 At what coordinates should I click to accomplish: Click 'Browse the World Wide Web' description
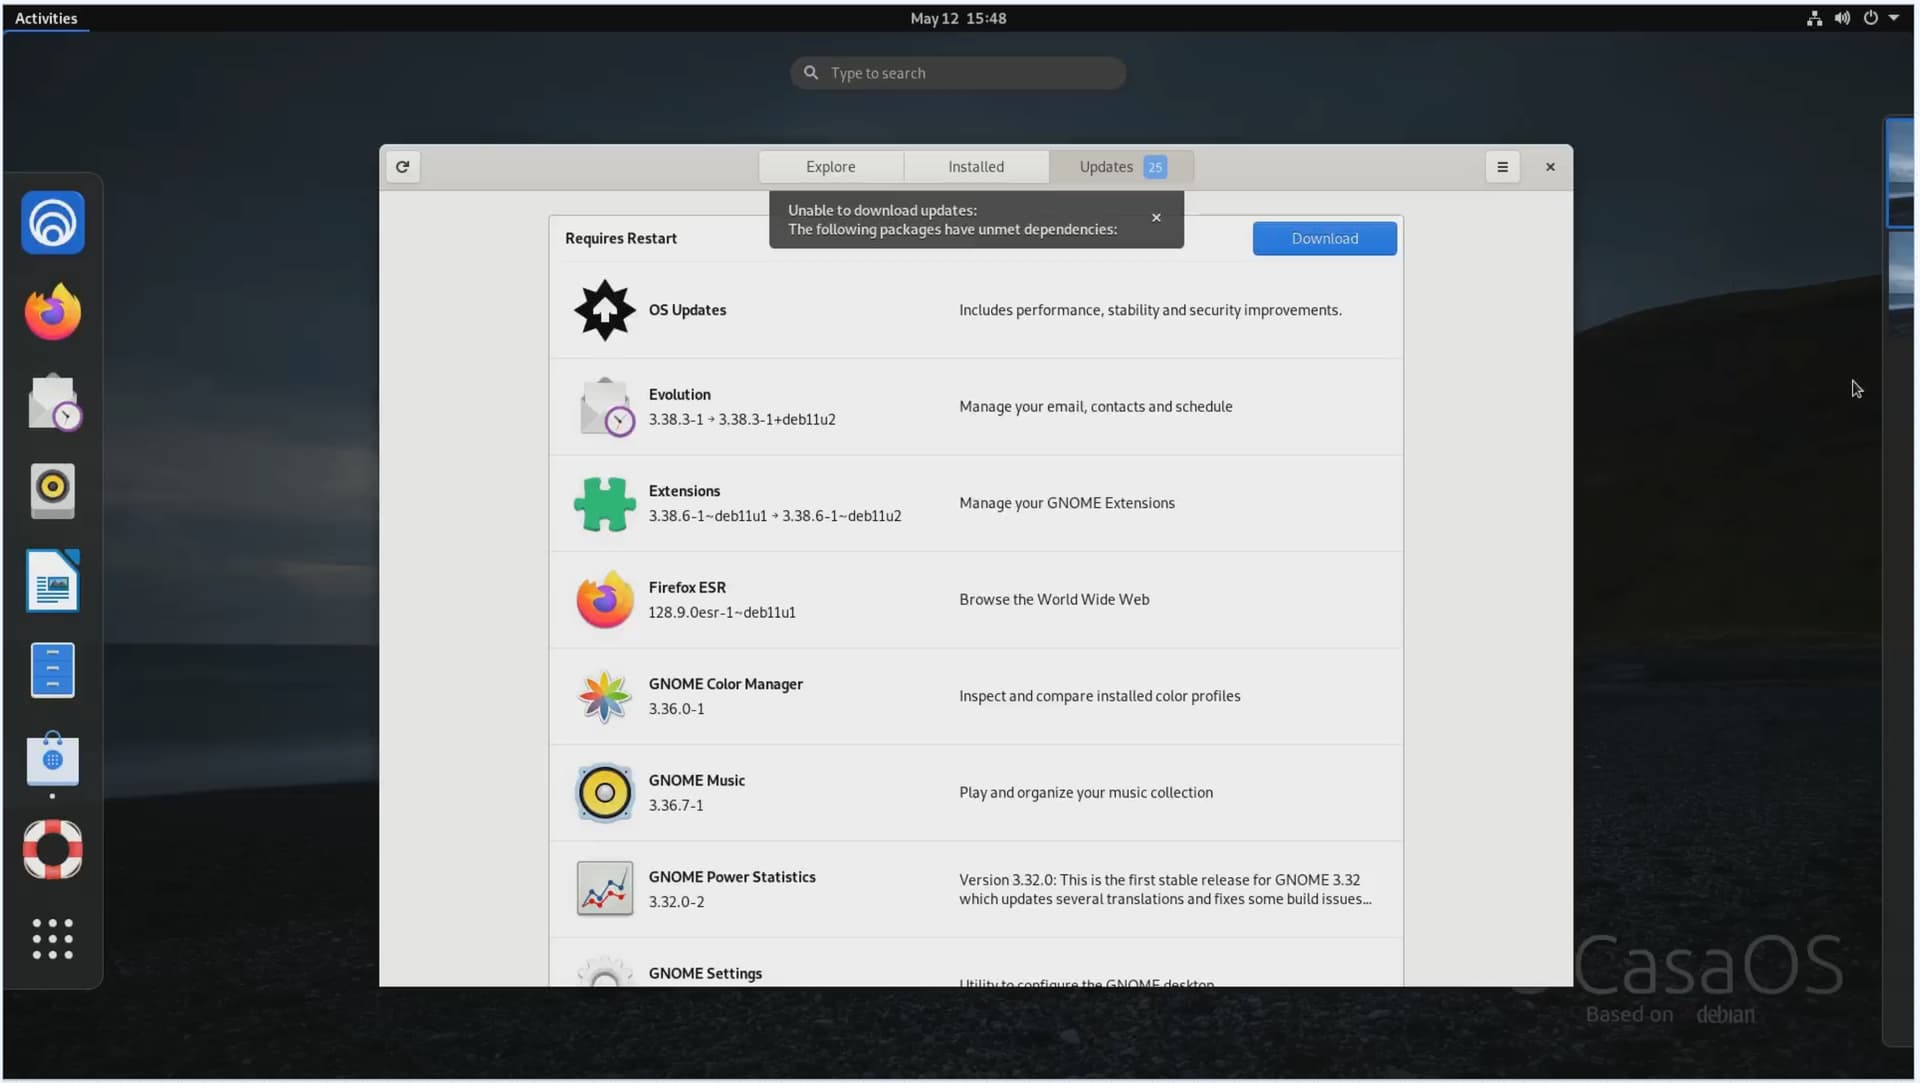pos(1054,600)
